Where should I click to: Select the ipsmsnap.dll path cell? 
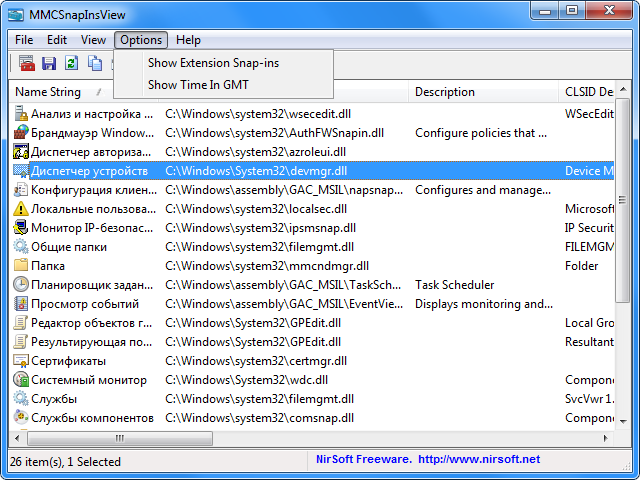coord(260,228)
